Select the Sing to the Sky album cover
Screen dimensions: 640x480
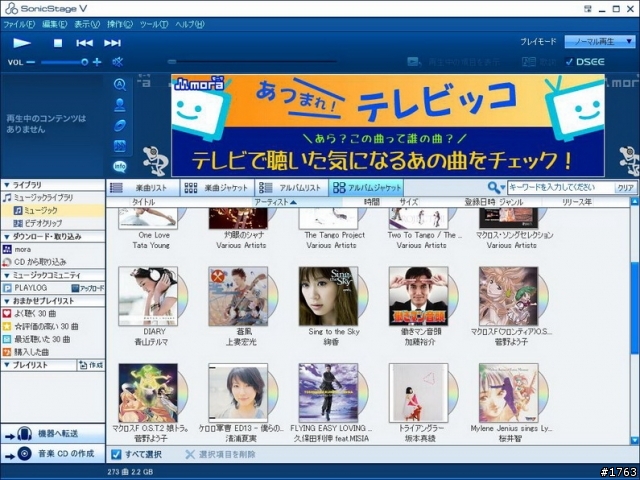click(329, 296)
